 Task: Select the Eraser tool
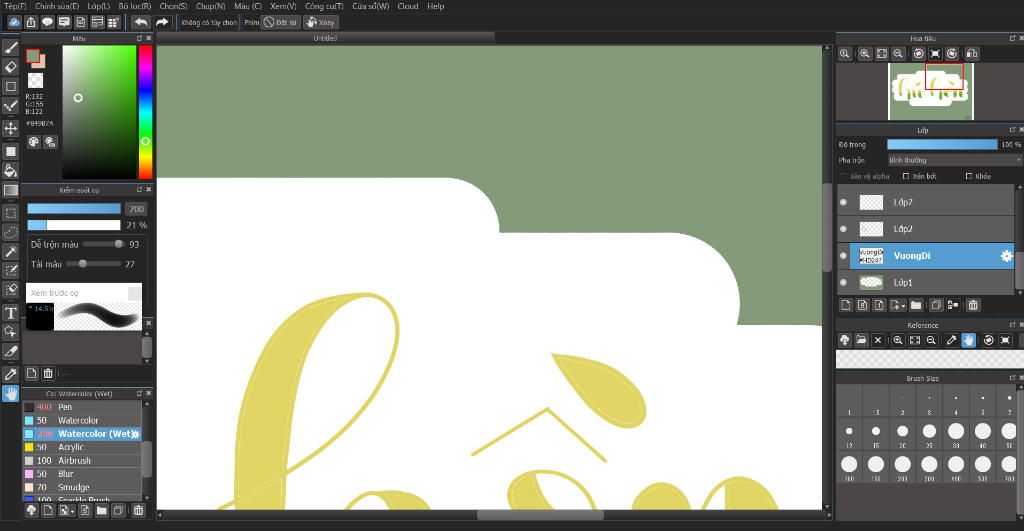tap(10, 67)
